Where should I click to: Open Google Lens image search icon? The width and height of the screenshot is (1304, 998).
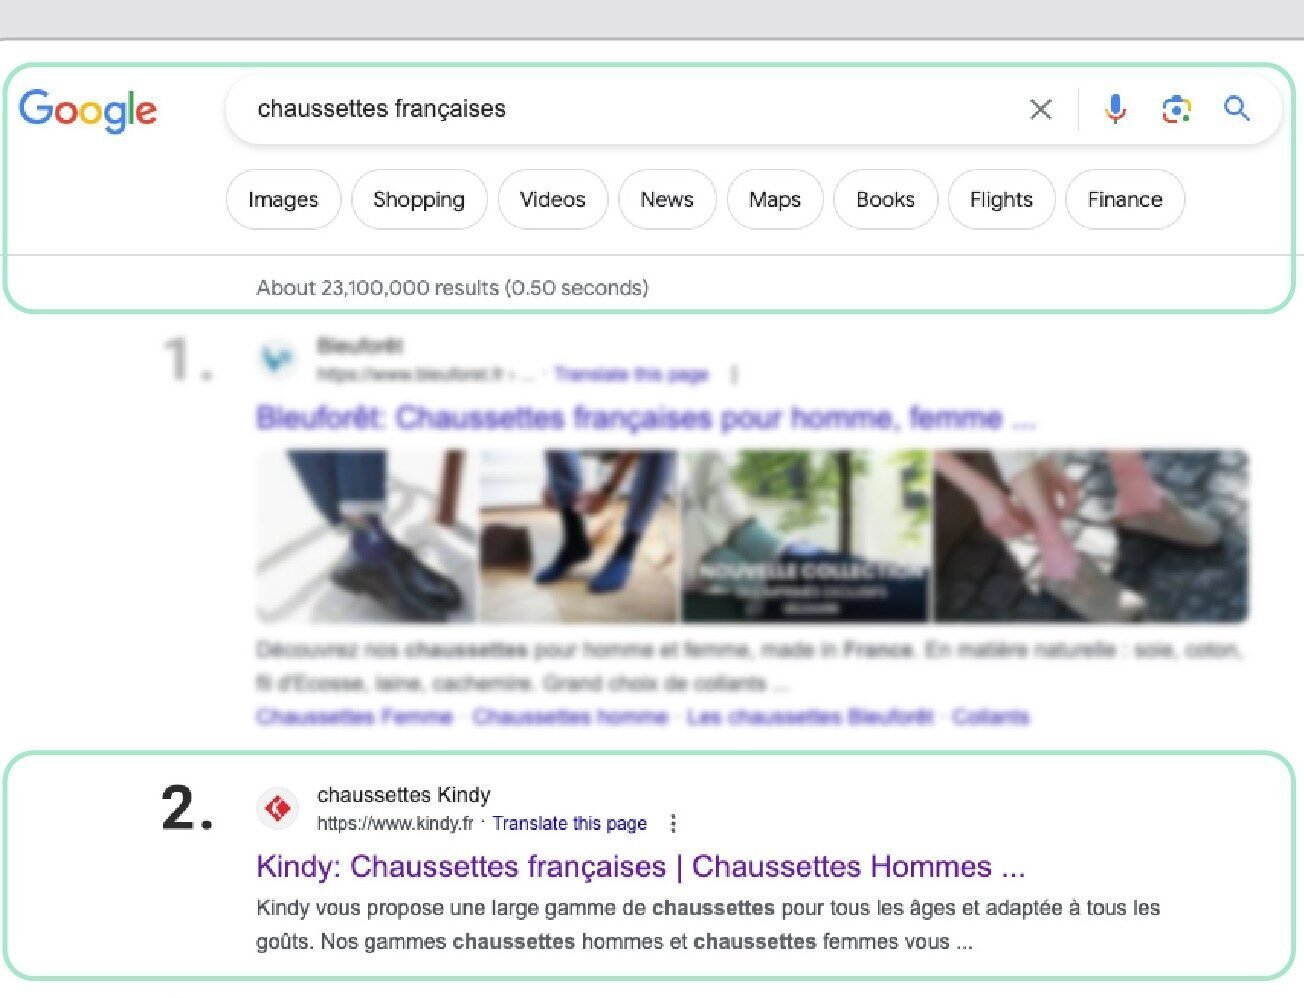tap(1176, 110)
